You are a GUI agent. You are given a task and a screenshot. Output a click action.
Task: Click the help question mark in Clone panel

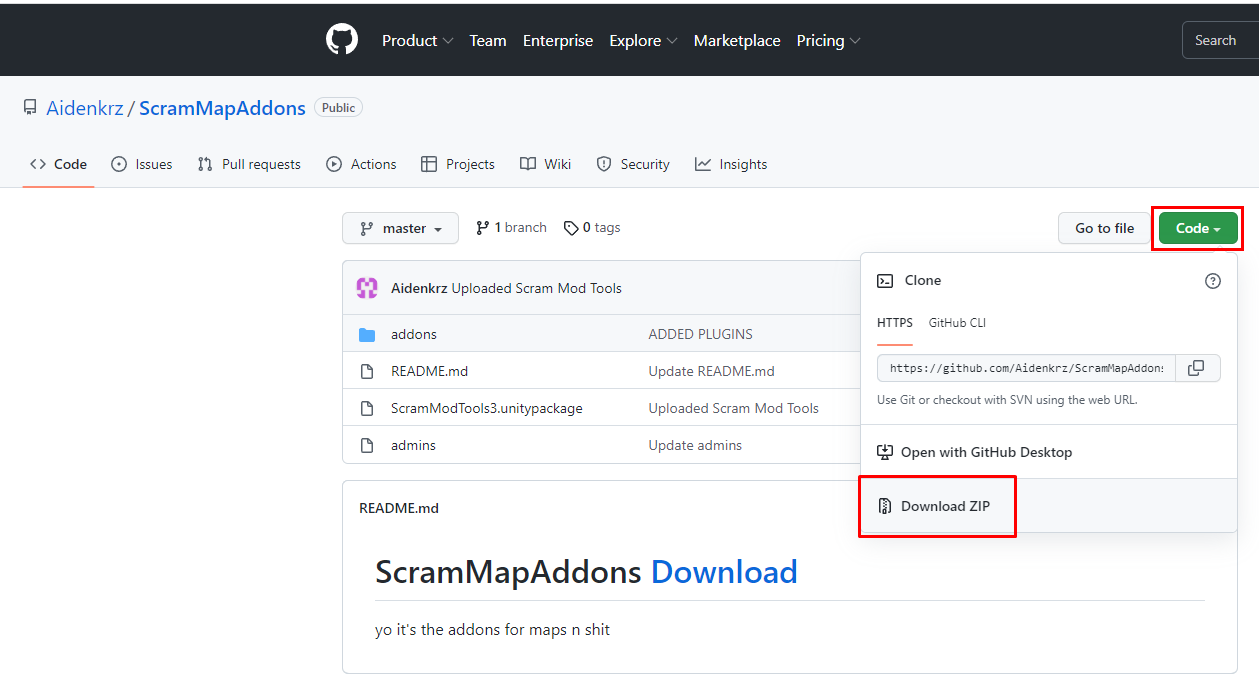(x=1213, y=281)
